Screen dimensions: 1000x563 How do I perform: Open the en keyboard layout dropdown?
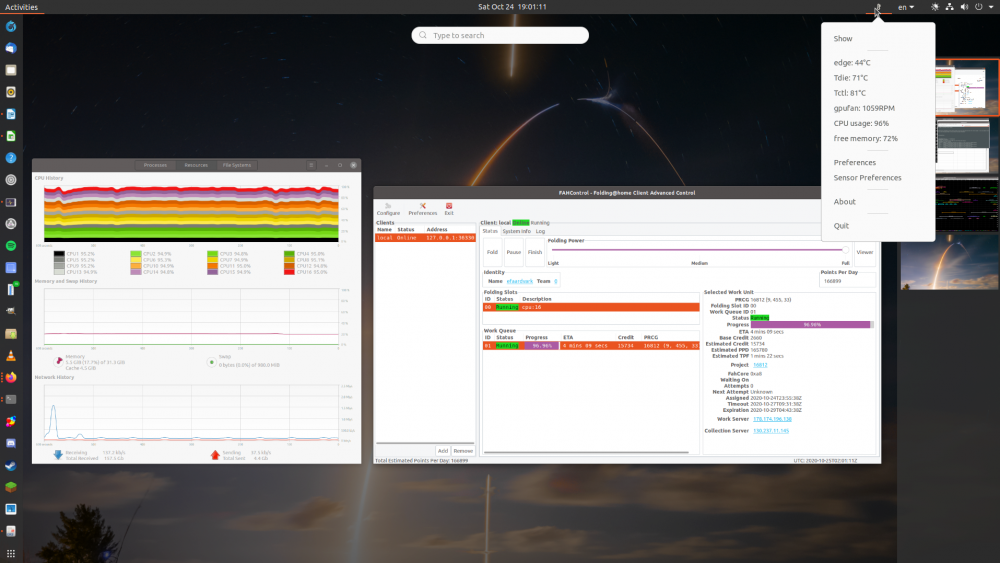tap(906, 7)
